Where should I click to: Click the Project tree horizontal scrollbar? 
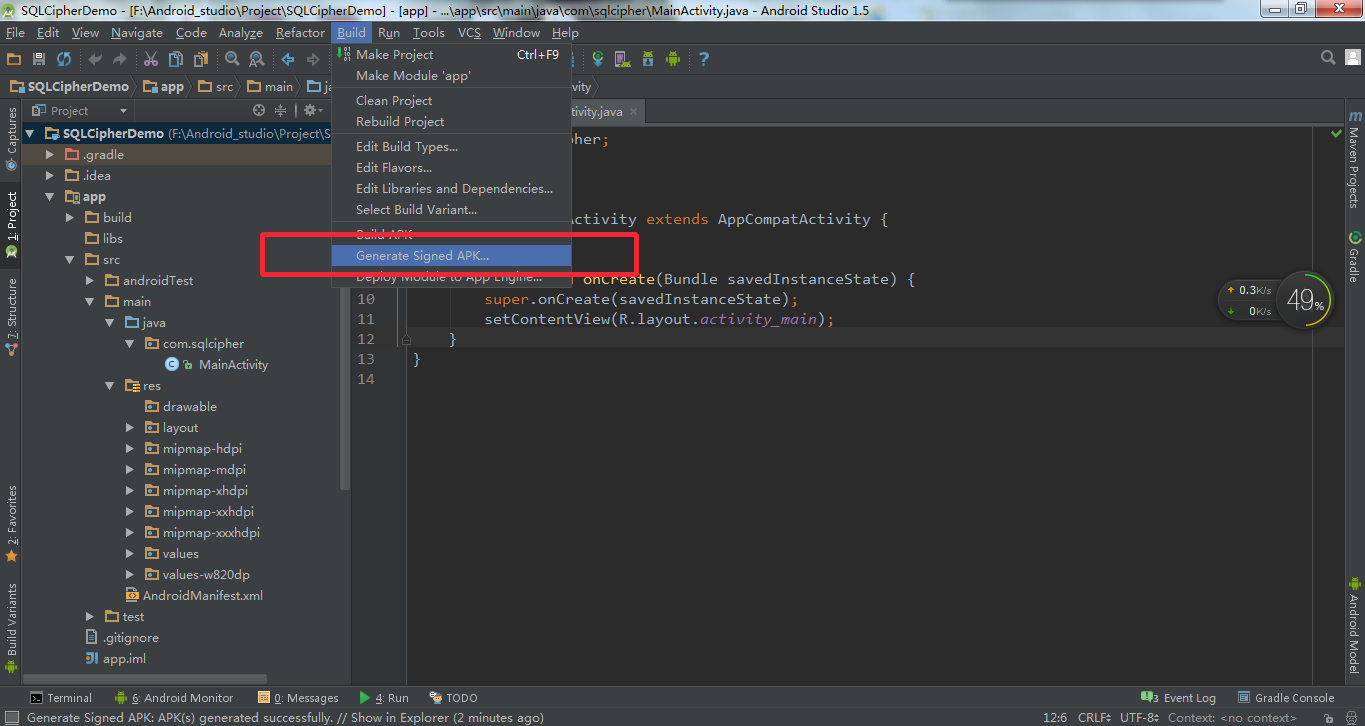(x=145, y=679)
